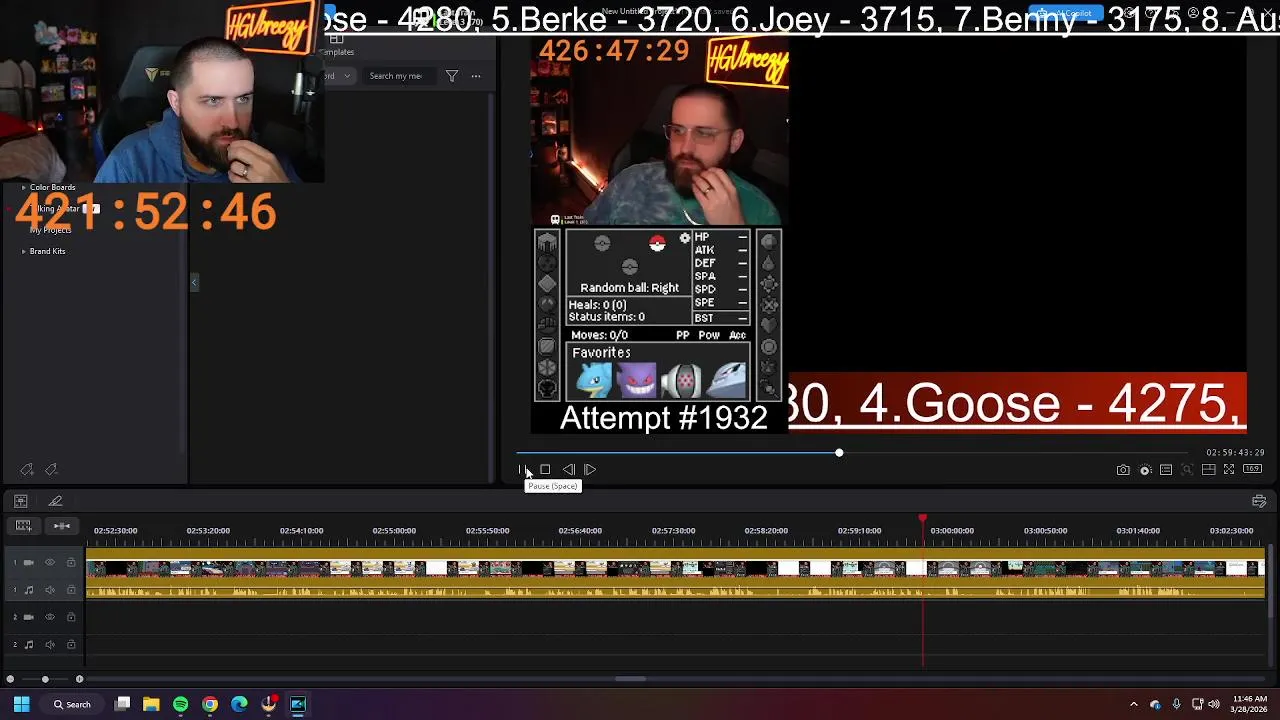Open the three-dot more options in media panel
The height and width of the screenshot is (720, 1280).
tap(476, 76)
